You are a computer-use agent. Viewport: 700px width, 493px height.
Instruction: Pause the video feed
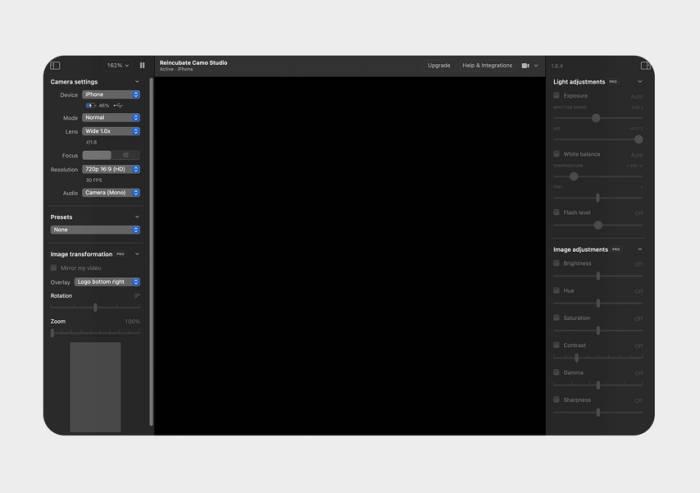142,65
